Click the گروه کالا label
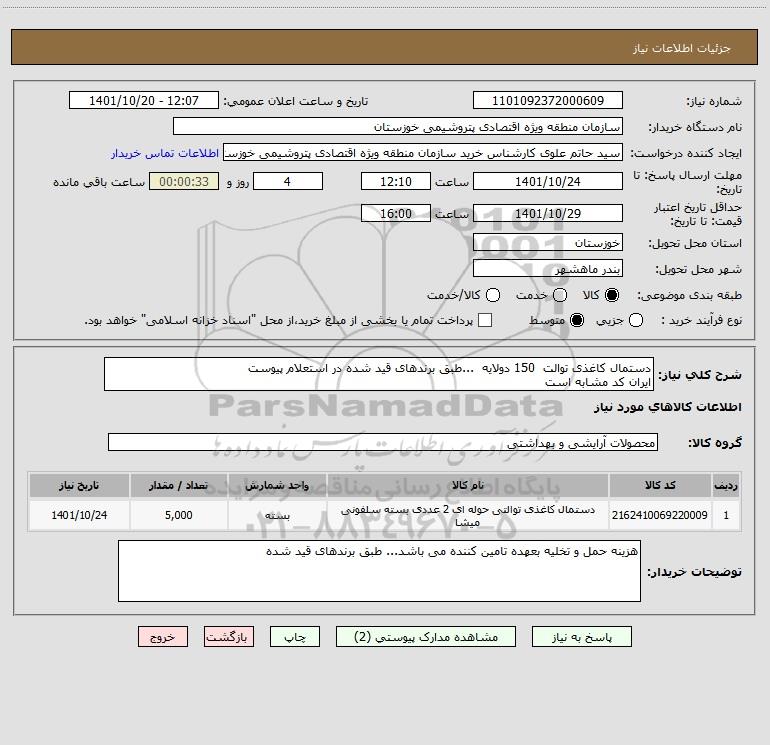This screenshot has width=770, height=745. [x=715, y=442]
